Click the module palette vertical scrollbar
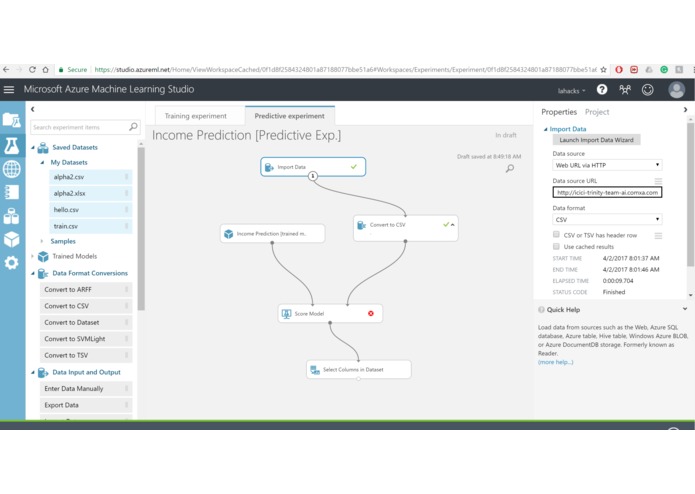 pos(141,228)
